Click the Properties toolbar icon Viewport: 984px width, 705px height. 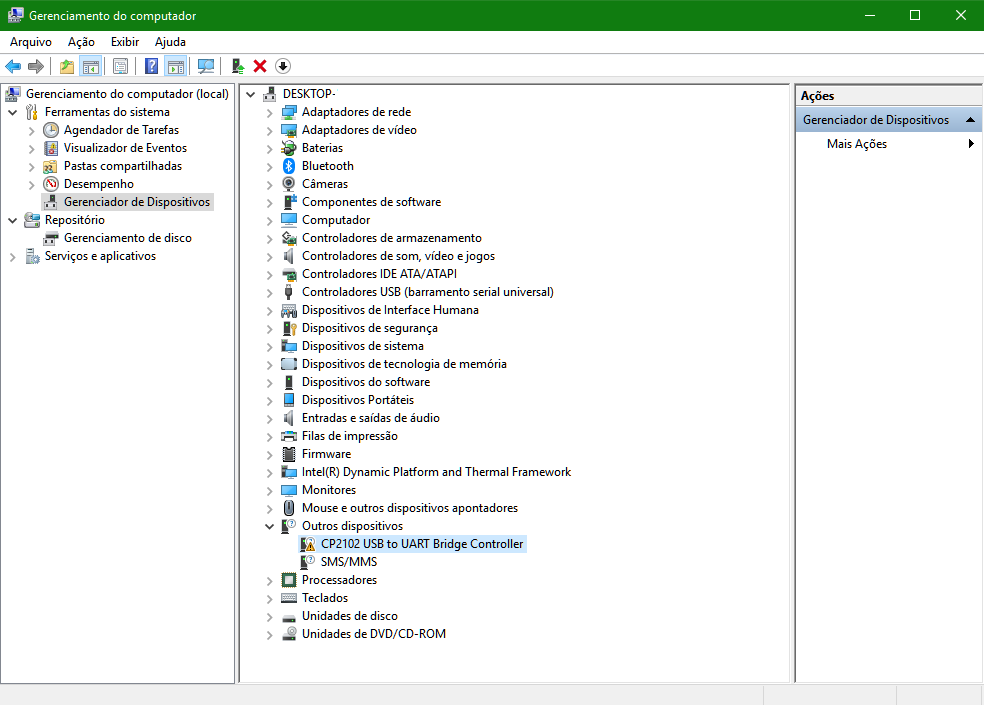[x=120, y=66]
